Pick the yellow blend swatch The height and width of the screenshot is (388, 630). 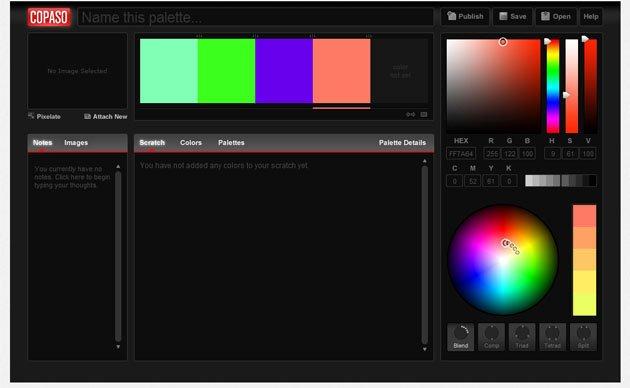click(585, 282)
